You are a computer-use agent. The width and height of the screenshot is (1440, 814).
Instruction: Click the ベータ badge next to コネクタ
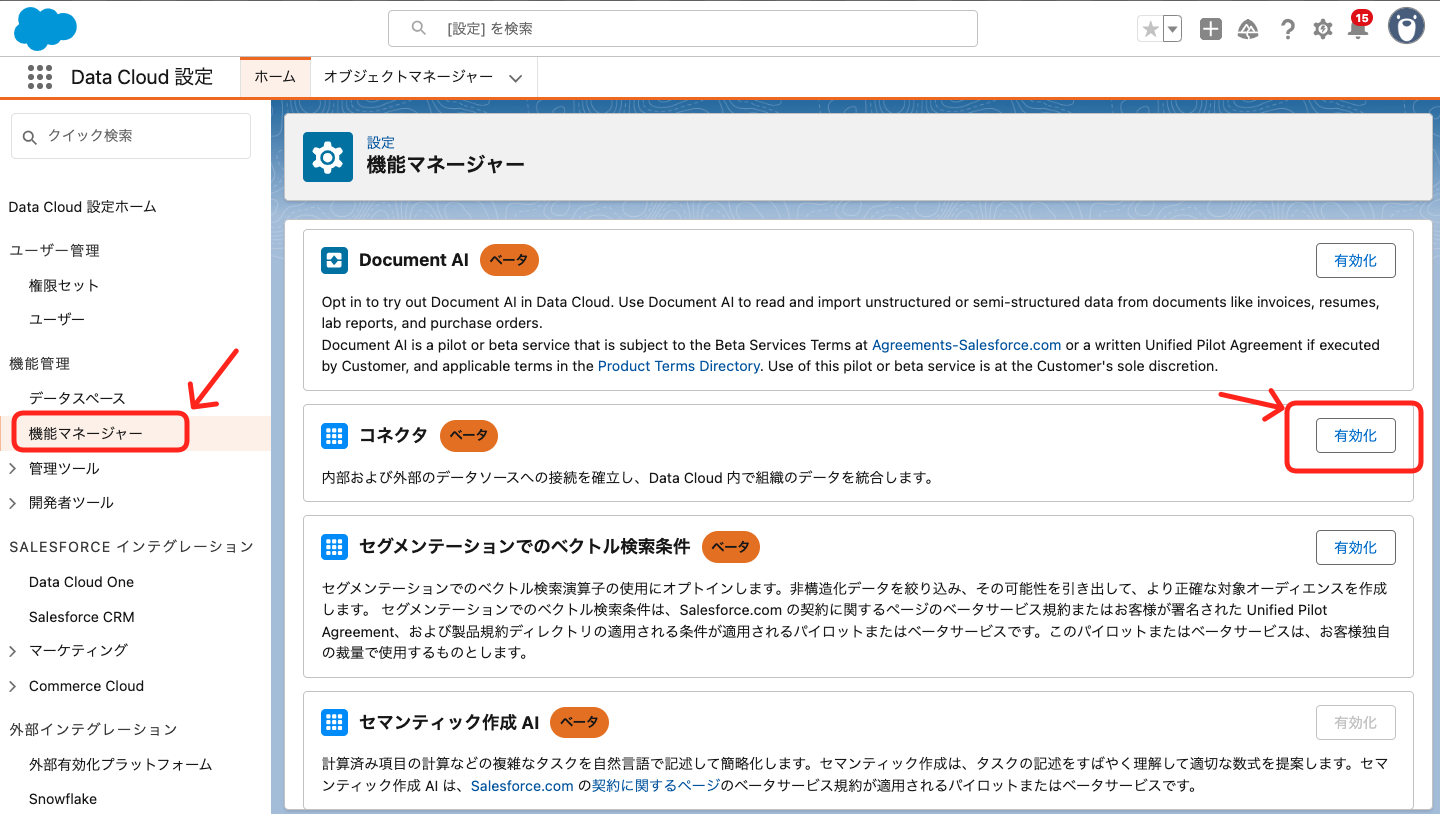468,435
